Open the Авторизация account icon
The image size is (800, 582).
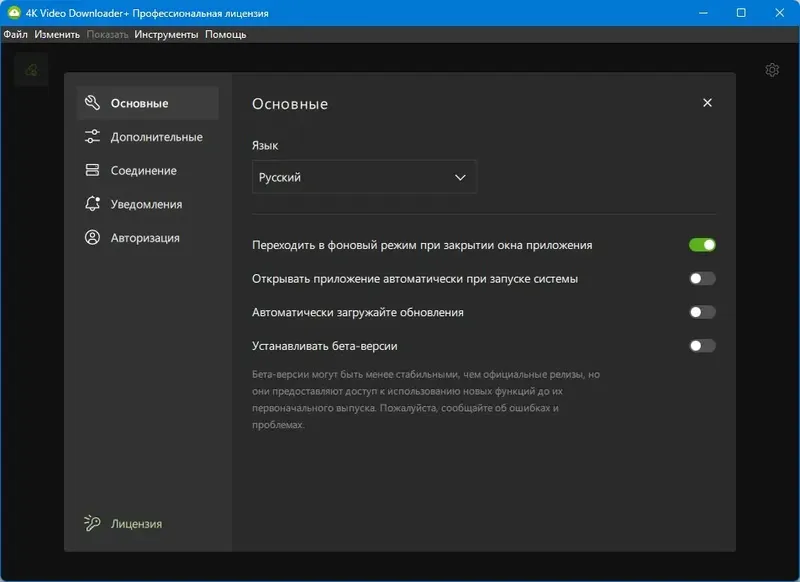point(92,238)
